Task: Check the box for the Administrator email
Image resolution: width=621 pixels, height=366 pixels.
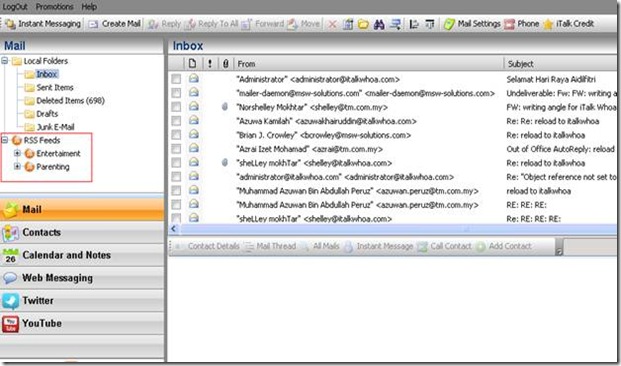Action: (x=176, y=79)
